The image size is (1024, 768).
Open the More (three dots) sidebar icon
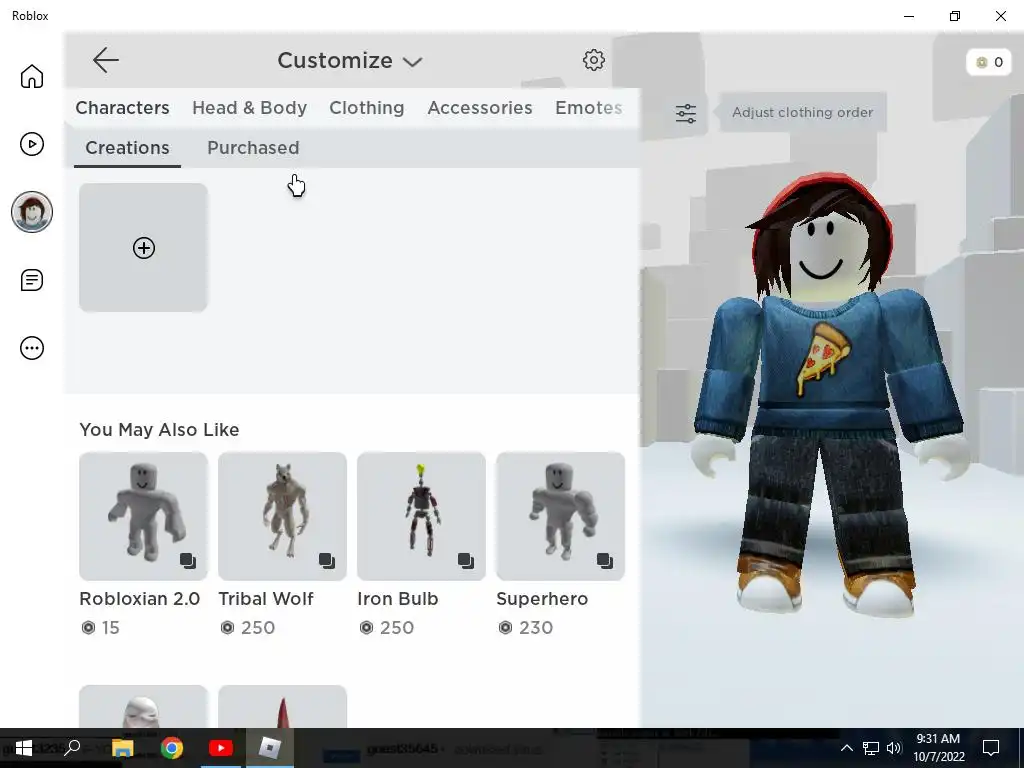(x=31, y=348)
